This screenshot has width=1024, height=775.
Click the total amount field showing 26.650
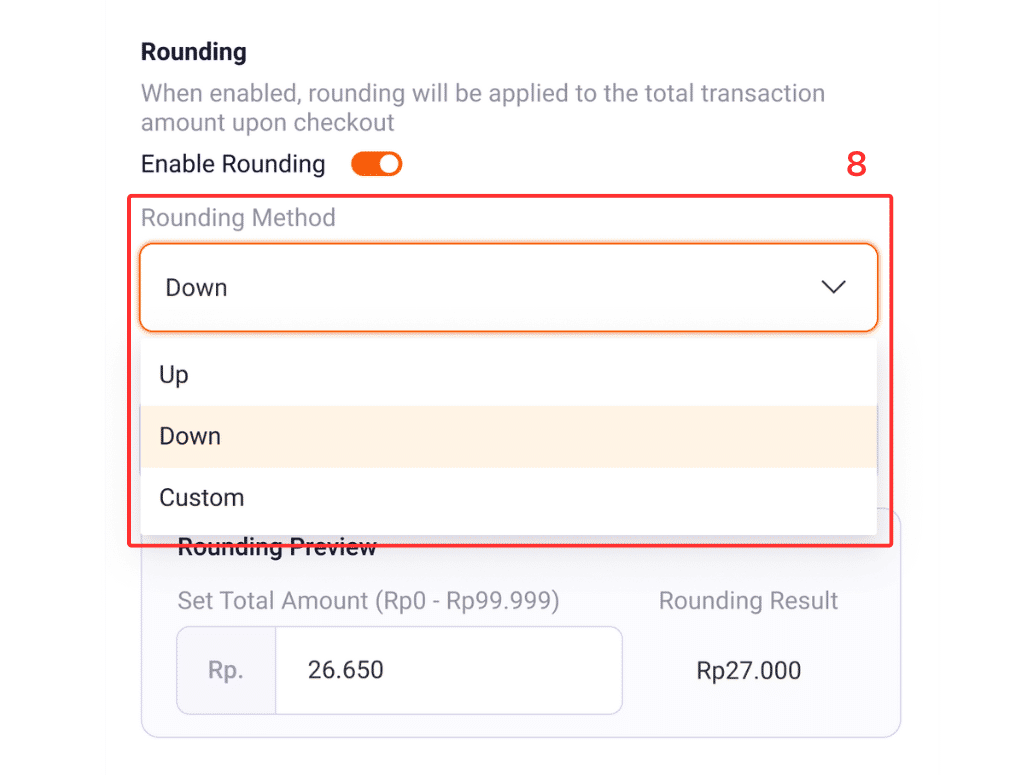pyautogui.click(x=448, y=670)
